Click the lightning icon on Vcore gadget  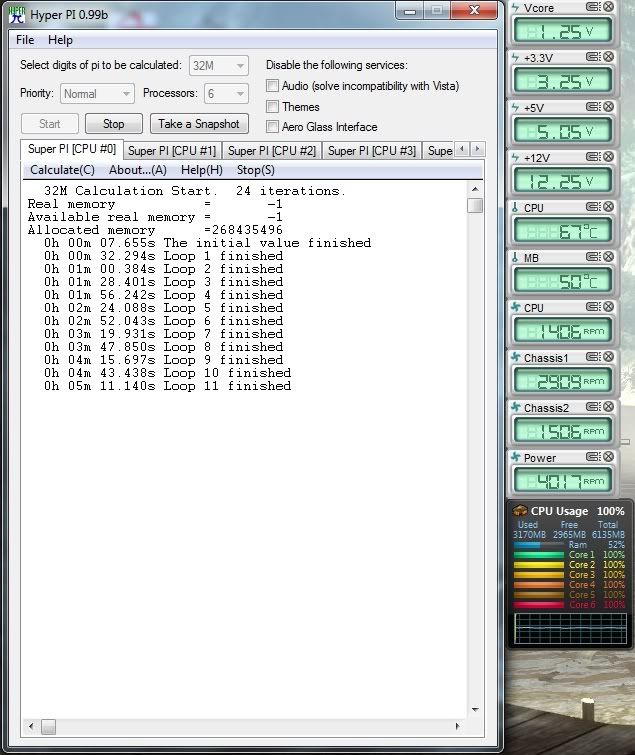(516, 7)
